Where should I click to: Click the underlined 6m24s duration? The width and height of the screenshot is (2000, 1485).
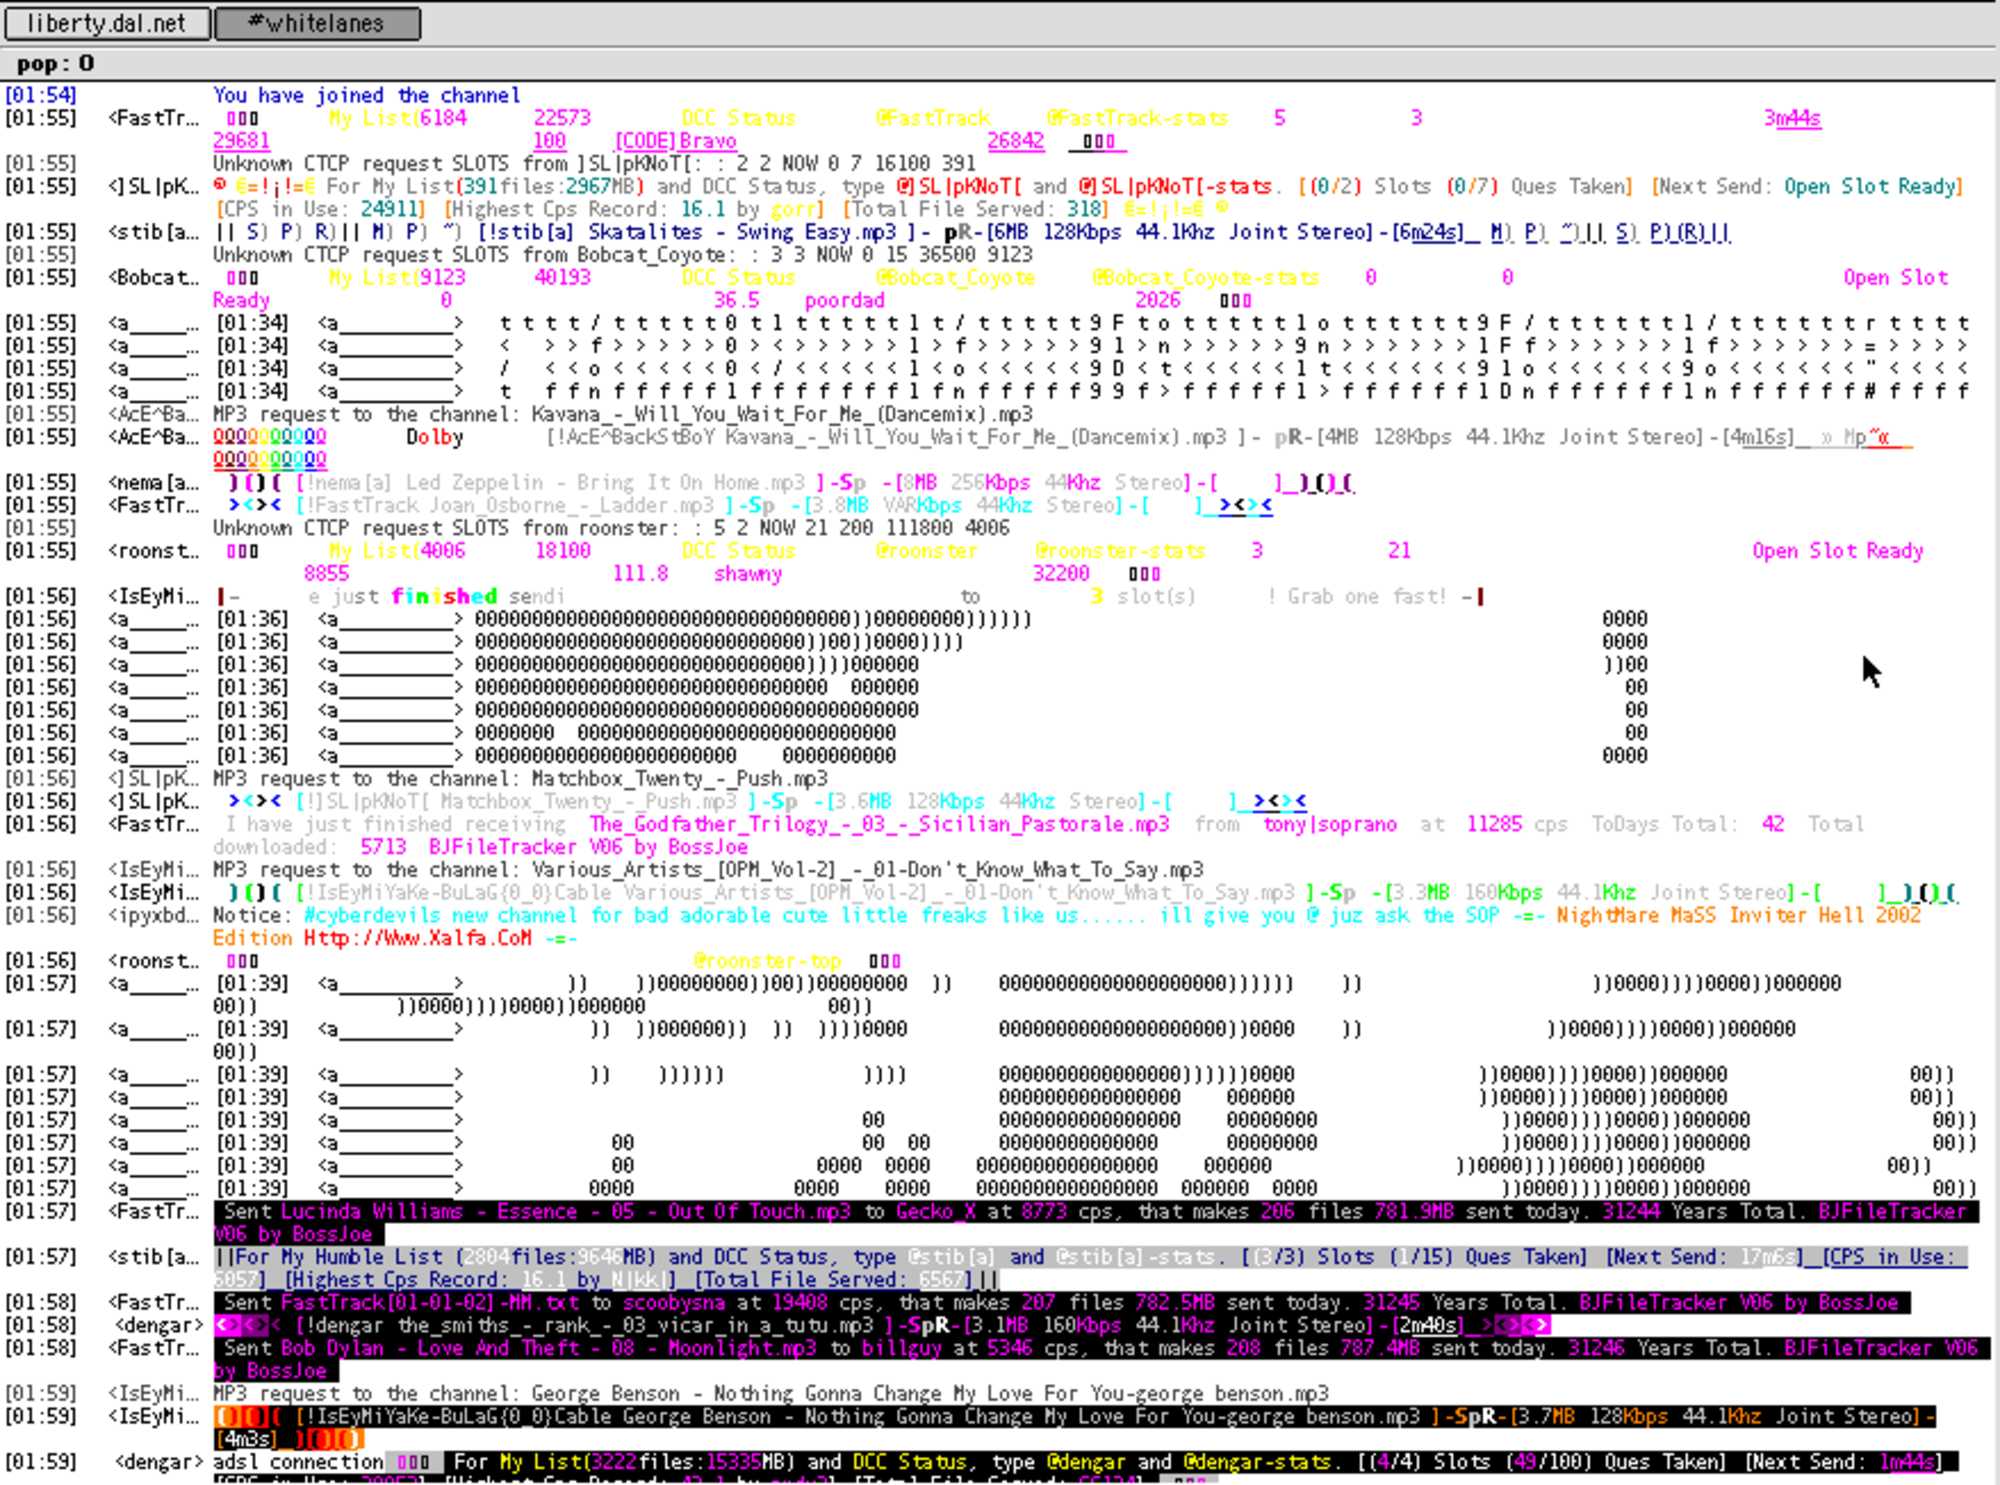tap(1432, 233)
